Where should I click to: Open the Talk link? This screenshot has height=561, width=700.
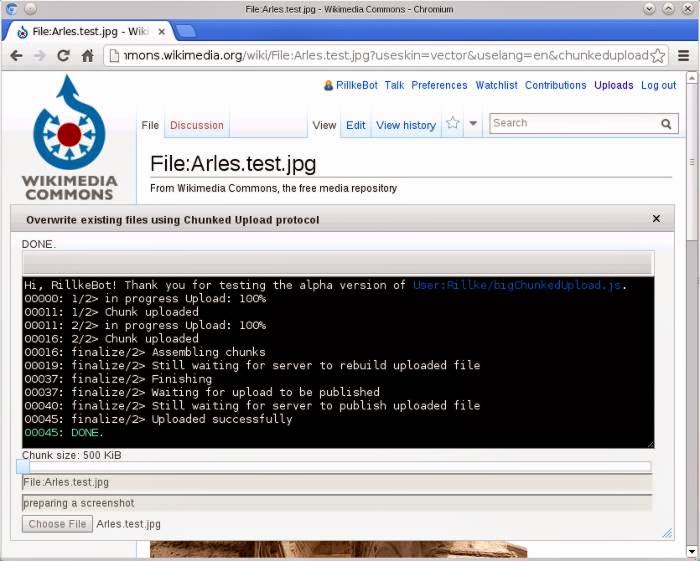(394, 85)
